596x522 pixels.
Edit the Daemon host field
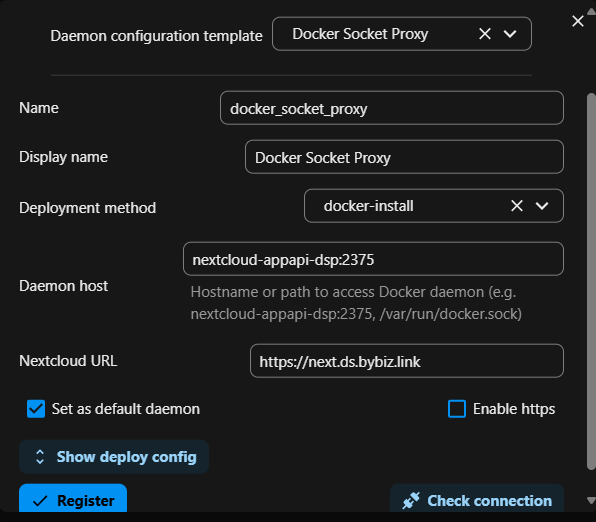pos(373,259)
